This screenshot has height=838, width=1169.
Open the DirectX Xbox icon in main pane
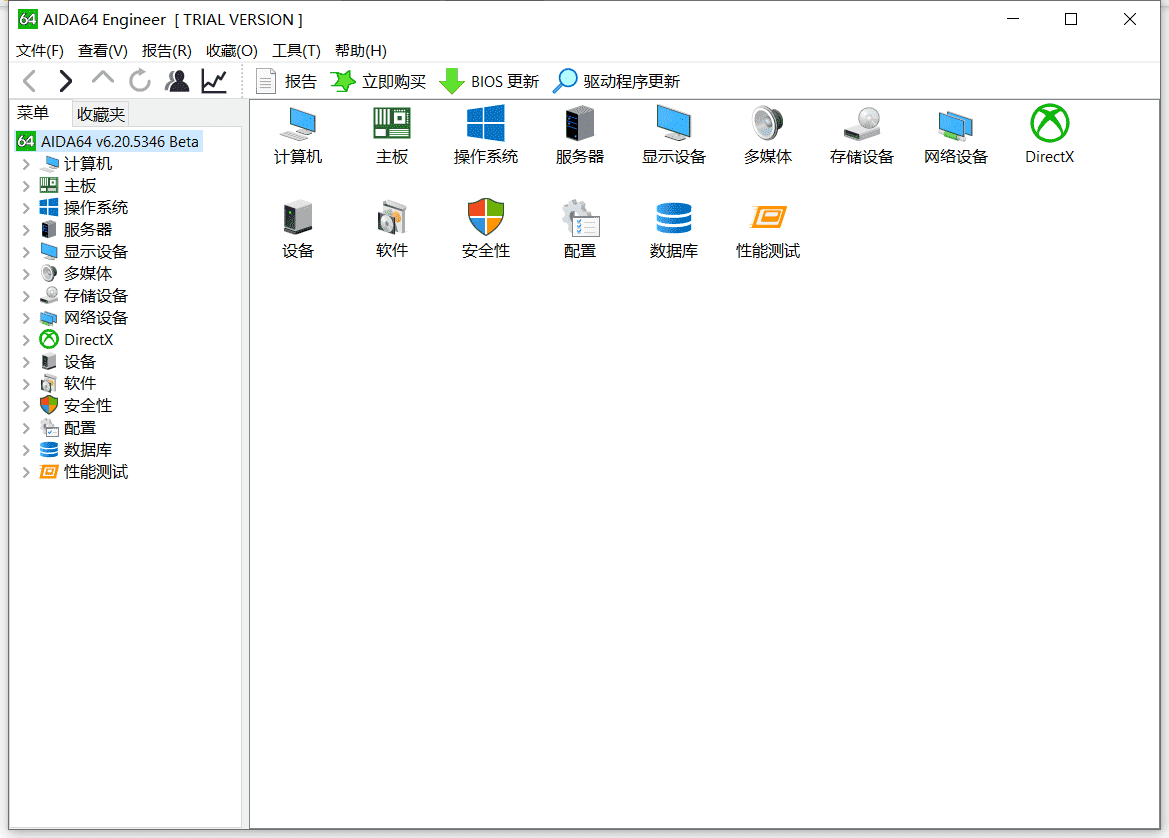[x=1049, y=135]
